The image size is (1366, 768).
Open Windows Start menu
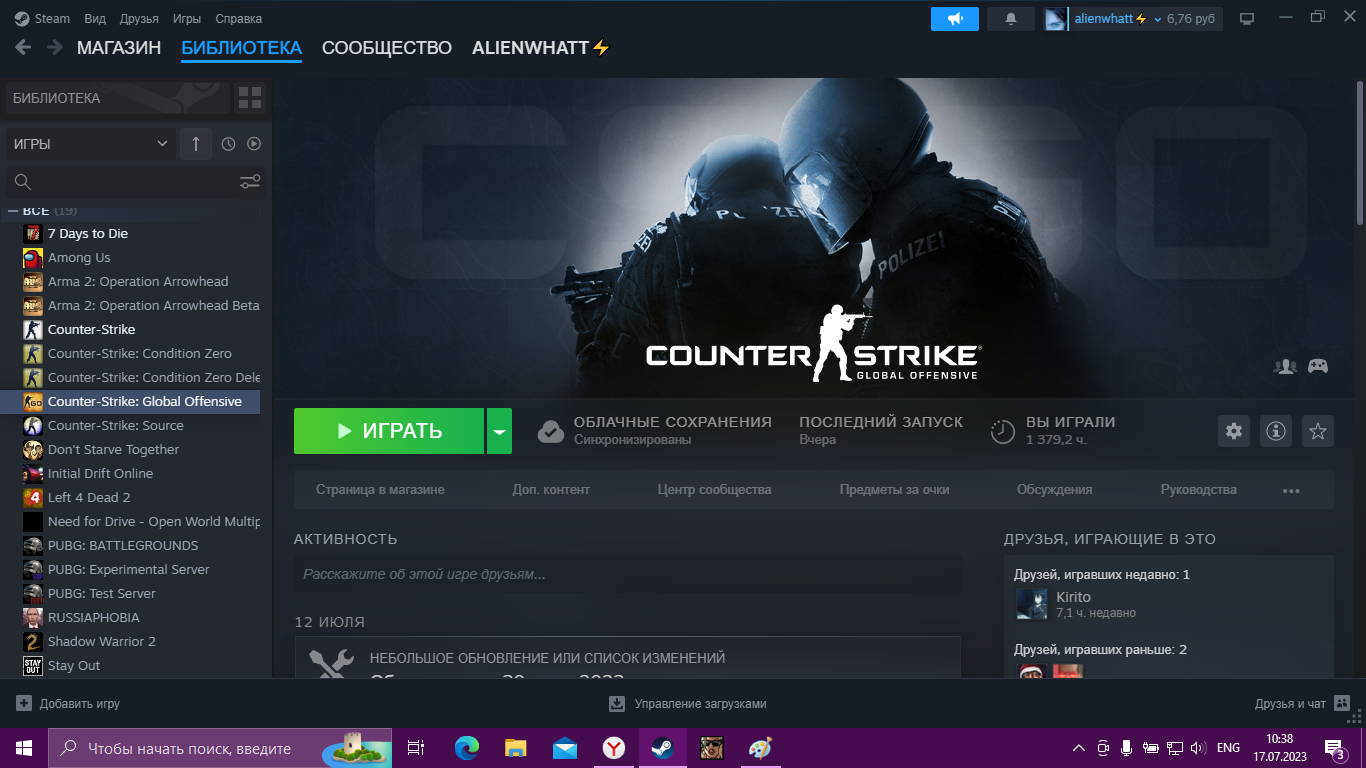coord(24,747)
